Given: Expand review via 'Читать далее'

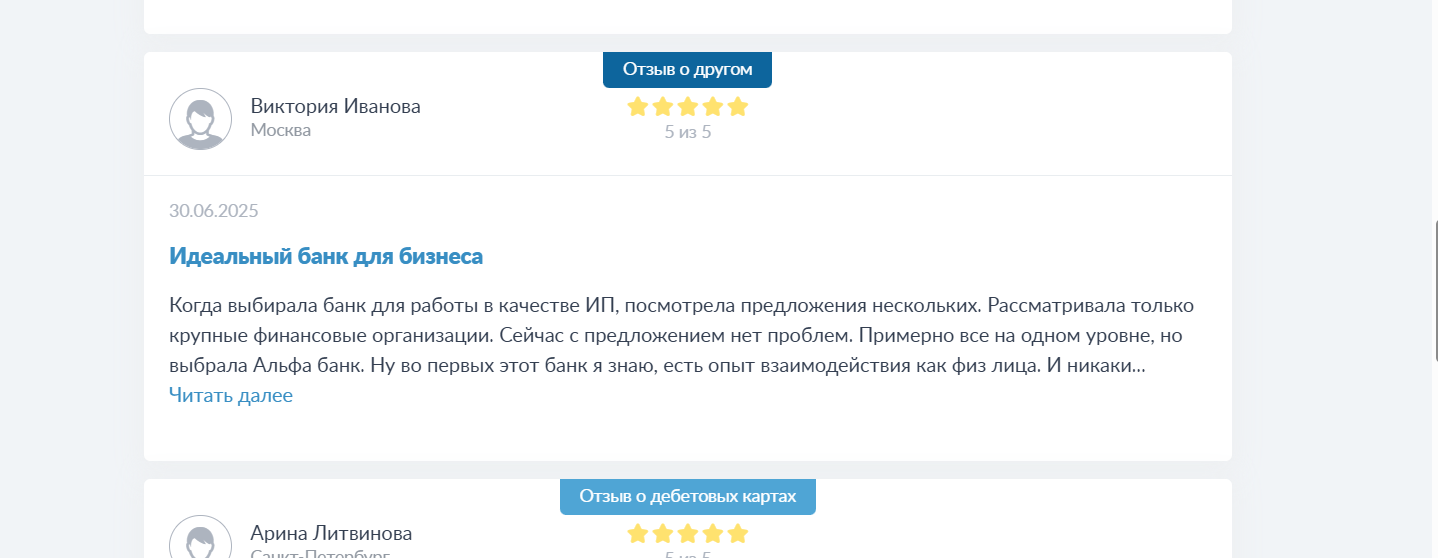Looking at the screenshot, I should tap(231, 395).
